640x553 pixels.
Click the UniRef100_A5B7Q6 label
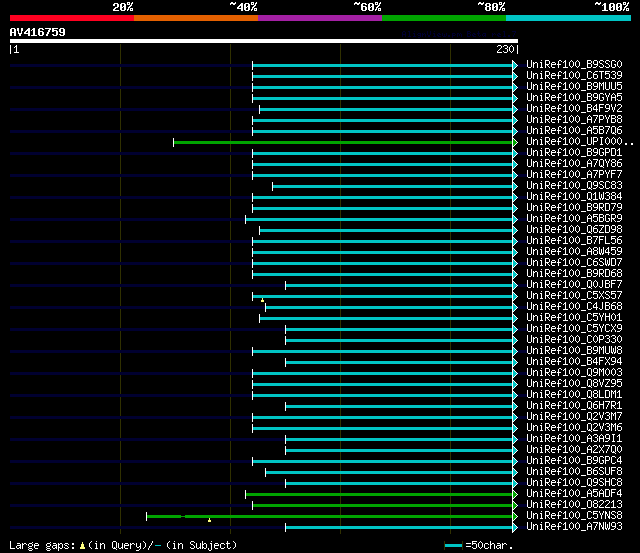574,131
